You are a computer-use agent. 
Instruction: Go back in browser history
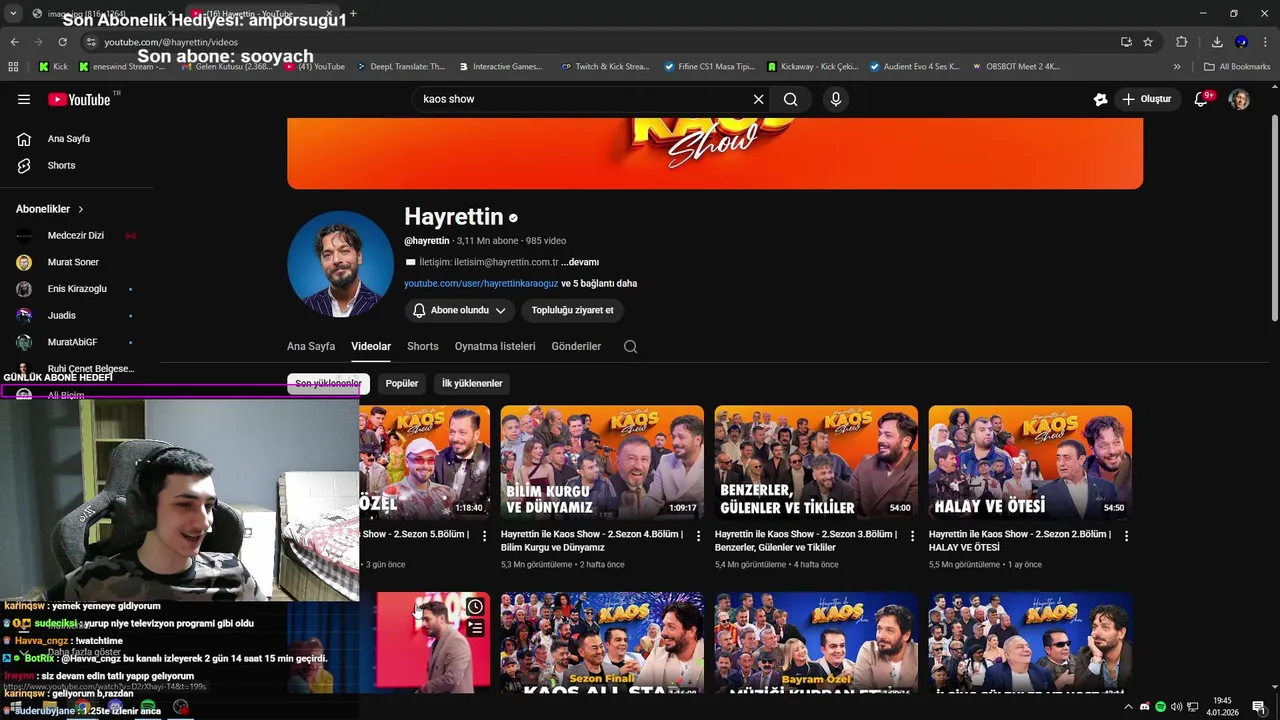14,42
